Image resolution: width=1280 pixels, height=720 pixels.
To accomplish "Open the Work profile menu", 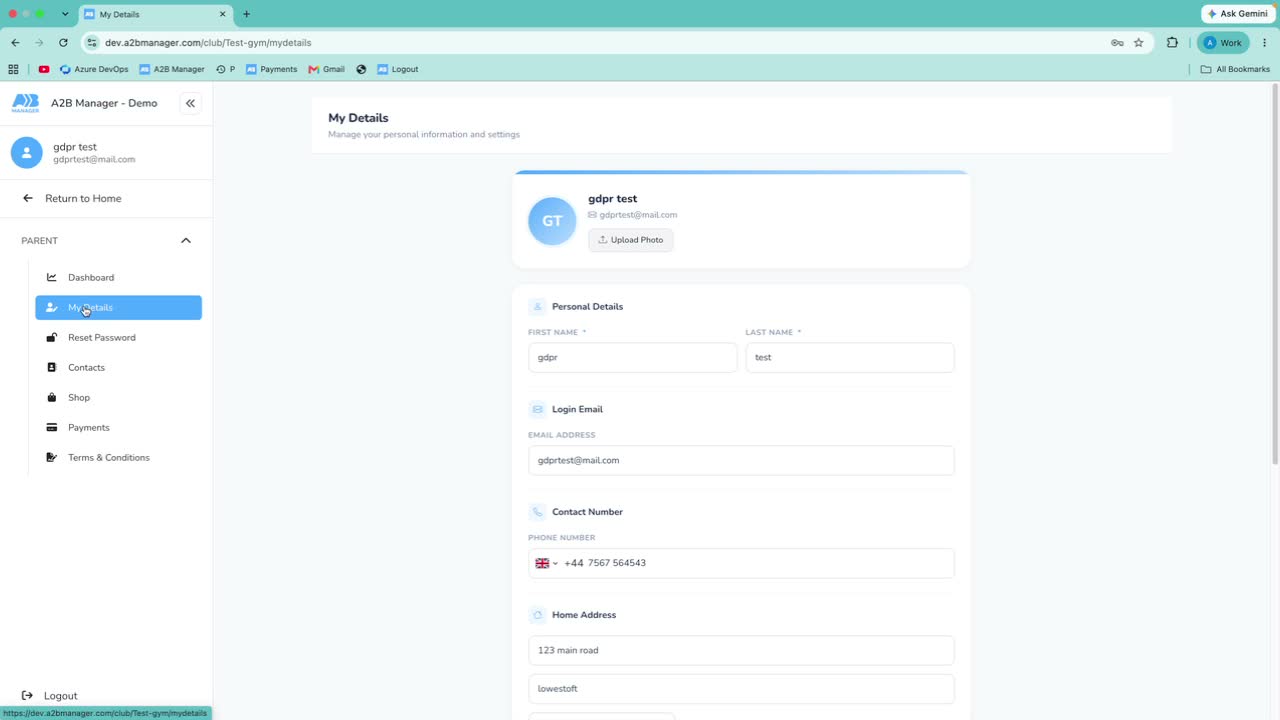I will (1223, 43).
